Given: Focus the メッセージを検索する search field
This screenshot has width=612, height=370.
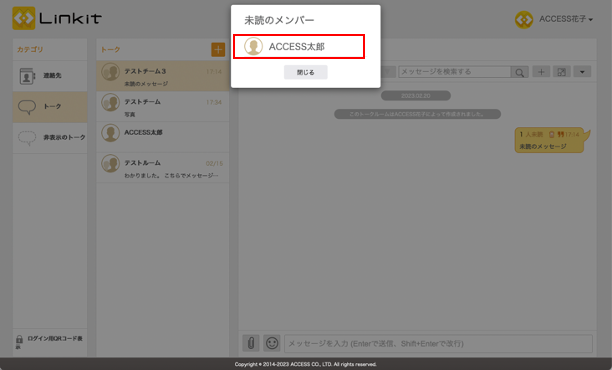Looking at the screenshot, I should 454,72.
